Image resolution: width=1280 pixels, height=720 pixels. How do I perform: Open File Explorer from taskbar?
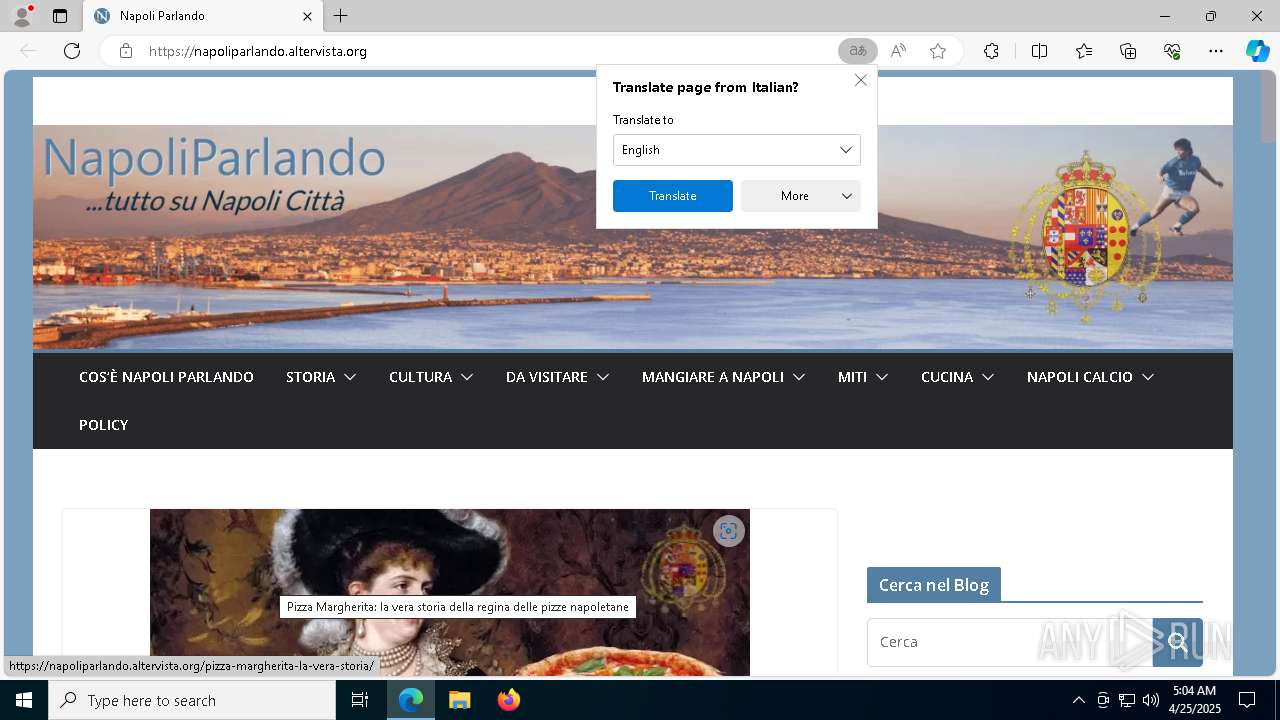click(x=460, y=700)
